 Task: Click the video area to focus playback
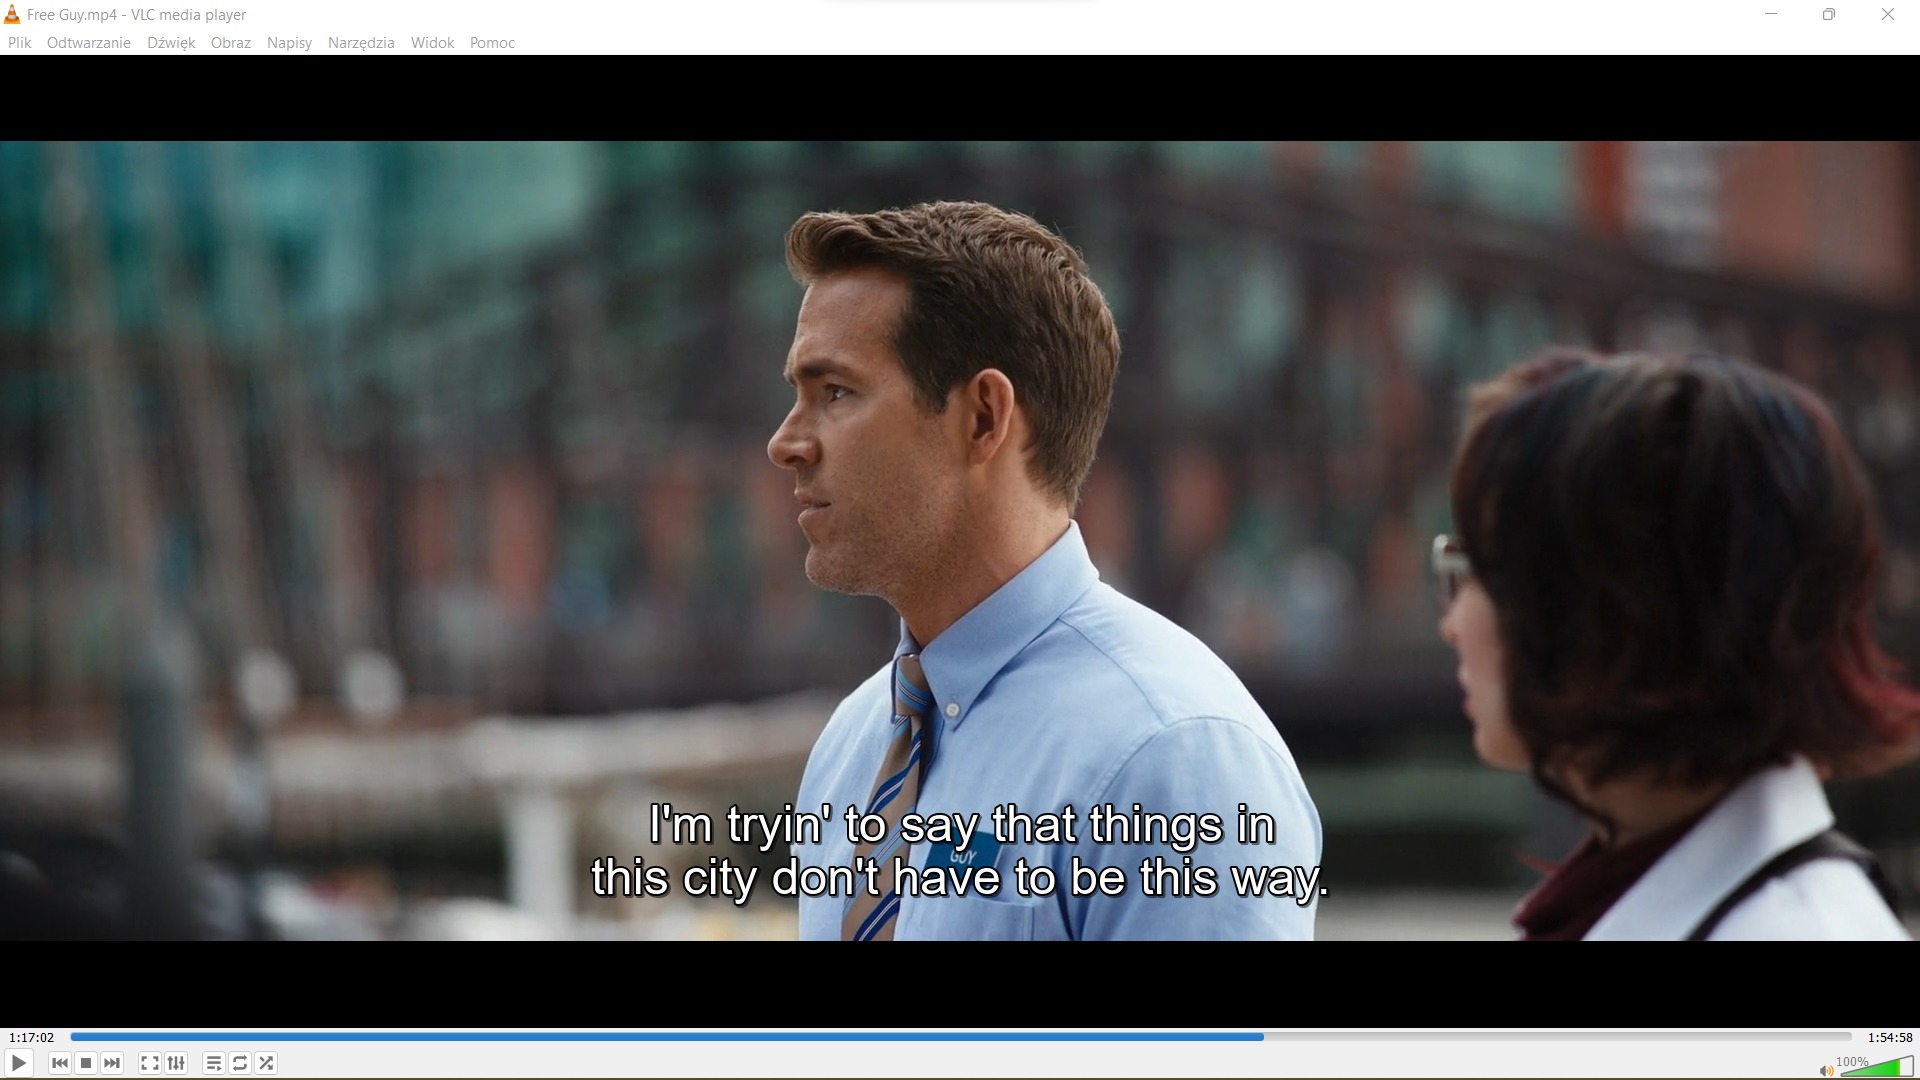[960, 540]
